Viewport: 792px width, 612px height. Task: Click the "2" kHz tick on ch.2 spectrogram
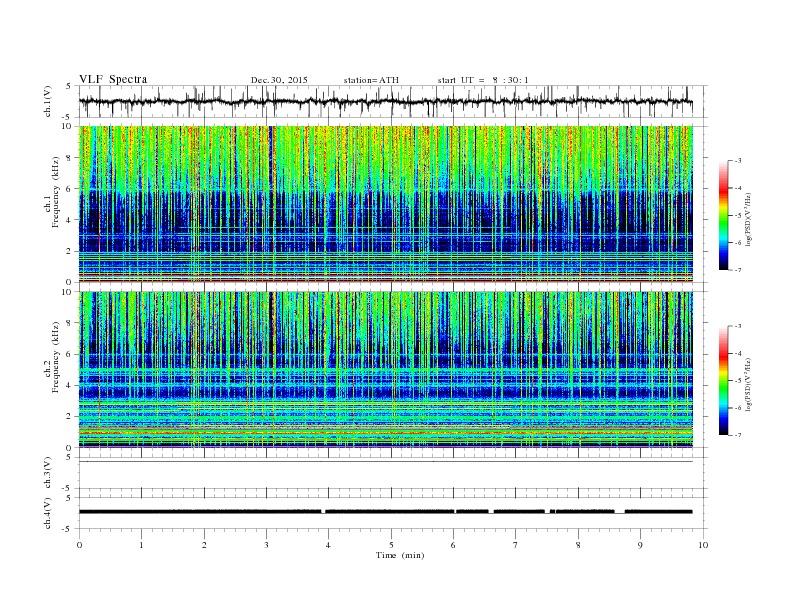[70, 417]
